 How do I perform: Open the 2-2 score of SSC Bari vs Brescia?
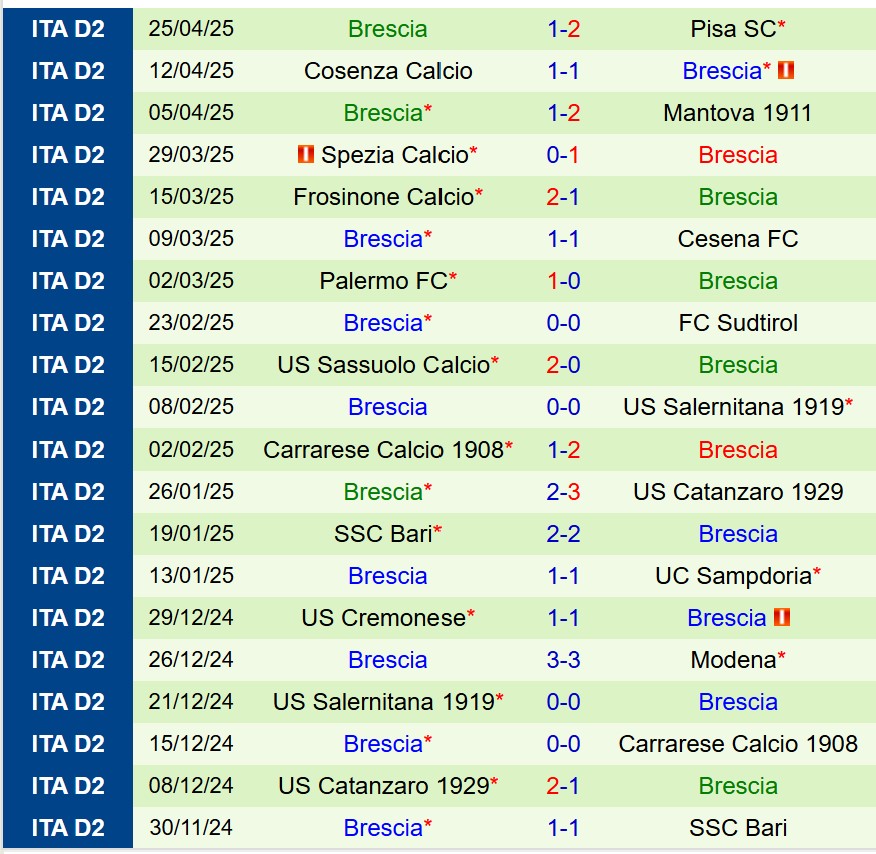pyautogui.click(x=563, y=534)
